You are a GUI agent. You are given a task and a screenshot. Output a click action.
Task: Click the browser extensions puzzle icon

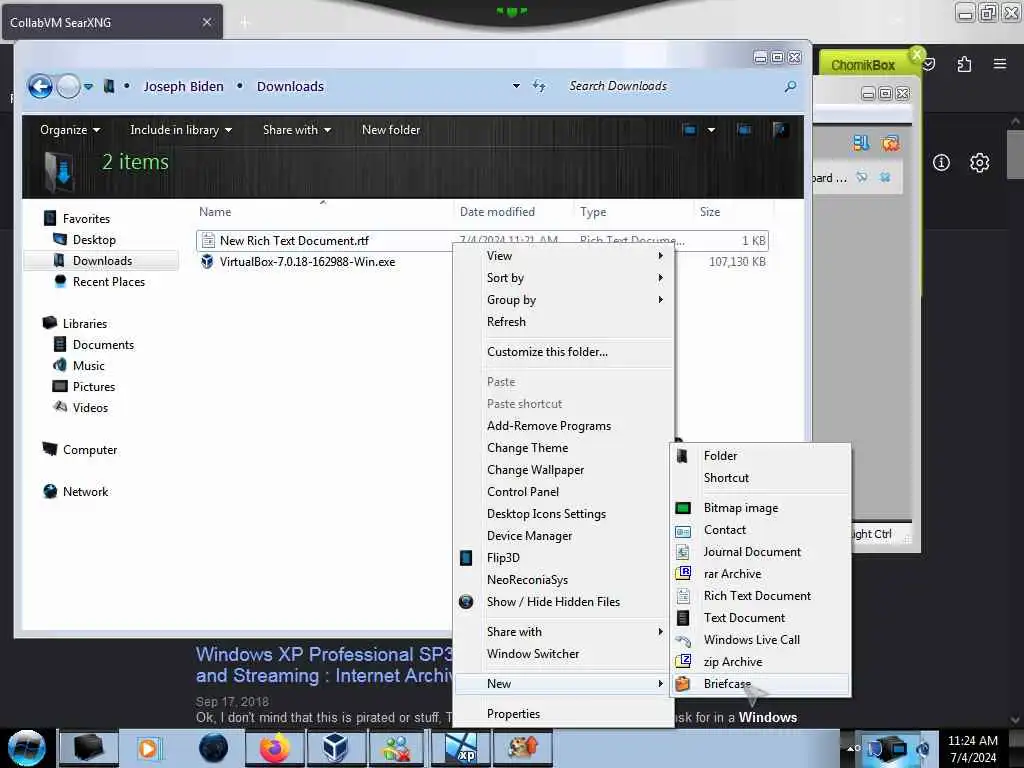click(x=964, y=64)
